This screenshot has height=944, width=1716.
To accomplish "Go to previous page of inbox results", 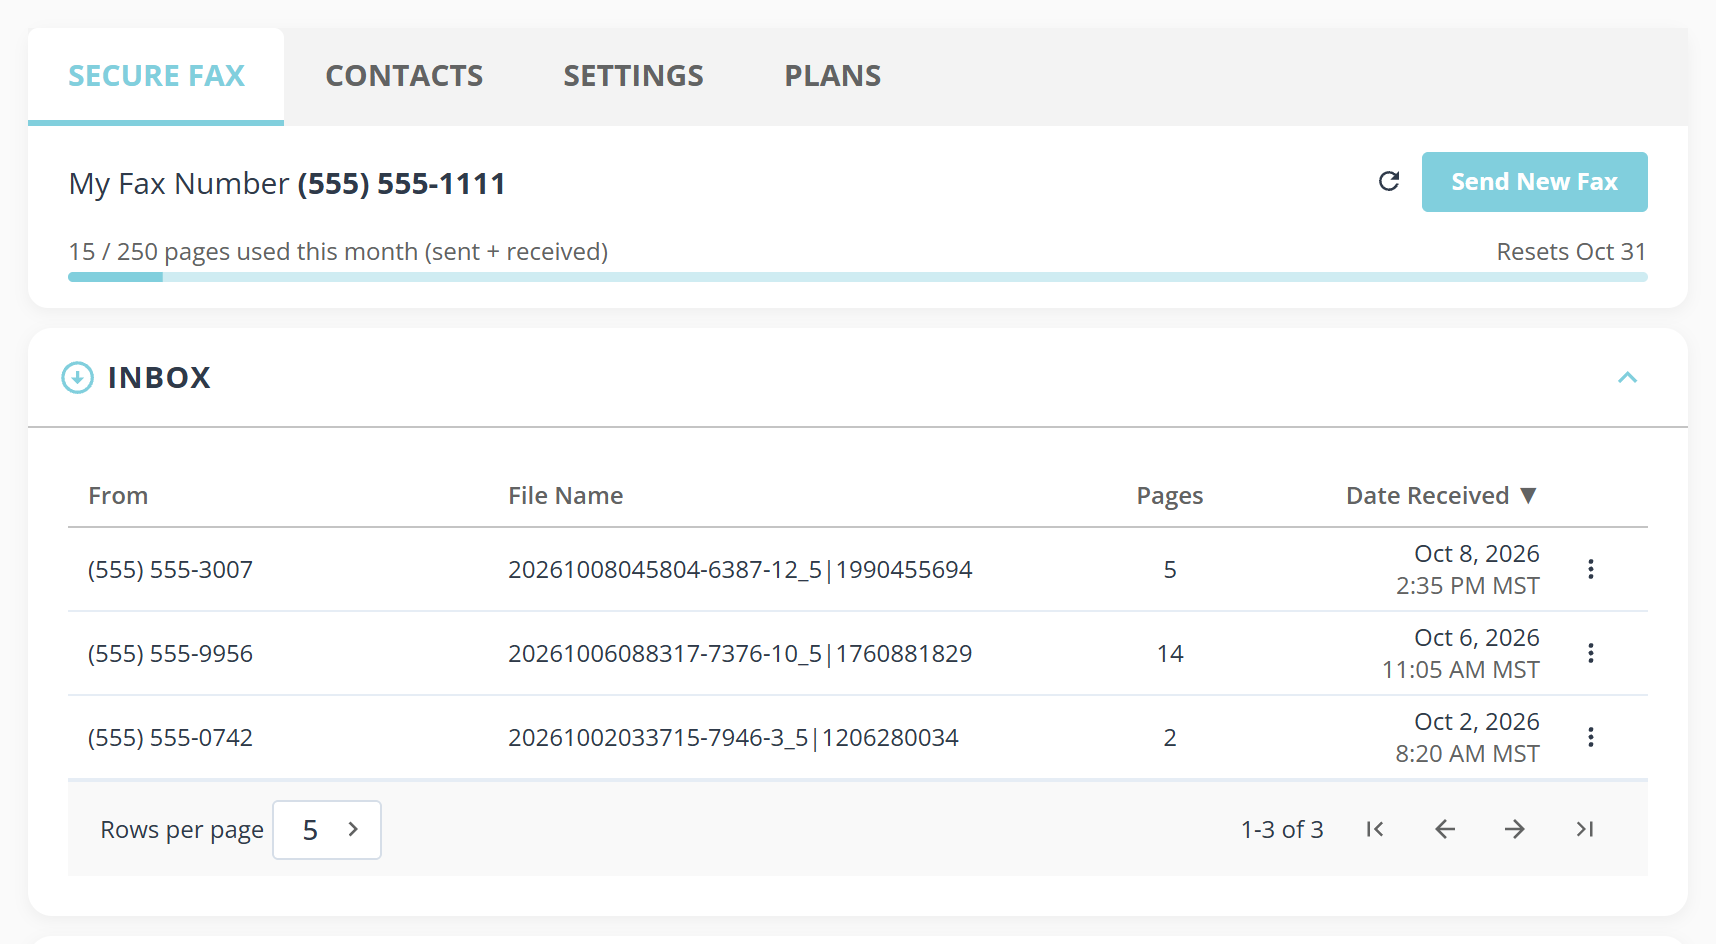I will point(1445,829).
